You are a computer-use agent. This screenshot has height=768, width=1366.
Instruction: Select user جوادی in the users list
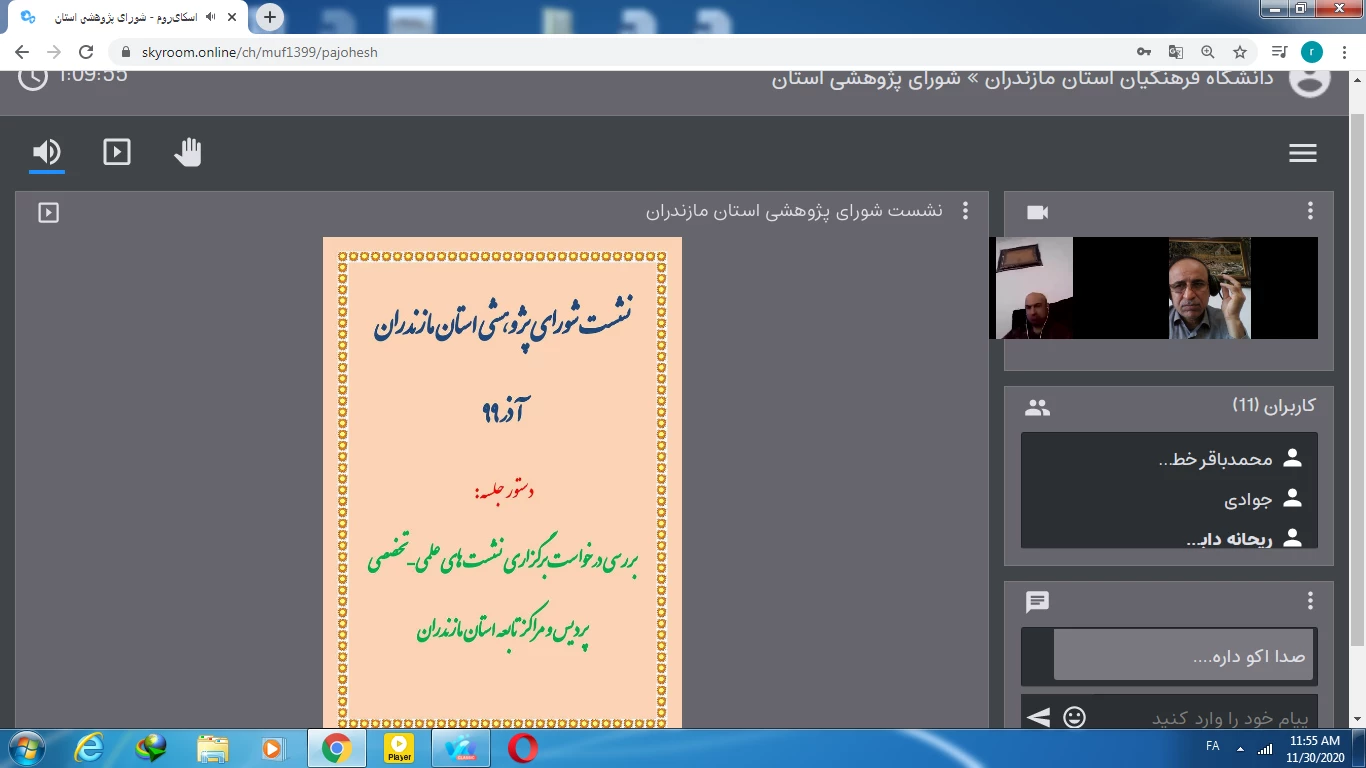(1248, 499)
